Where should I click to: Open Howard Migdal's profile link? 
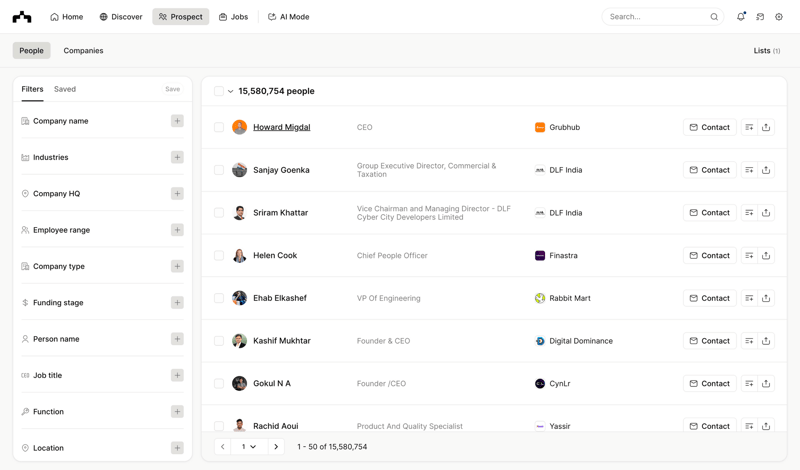tap(282, 127)
